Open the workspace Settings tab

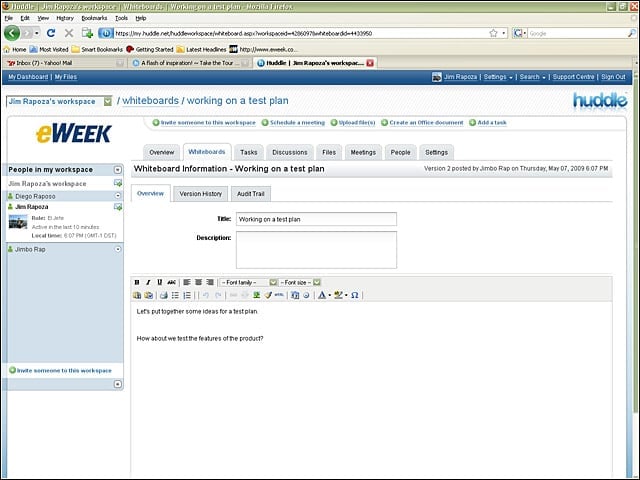point(436,152)
